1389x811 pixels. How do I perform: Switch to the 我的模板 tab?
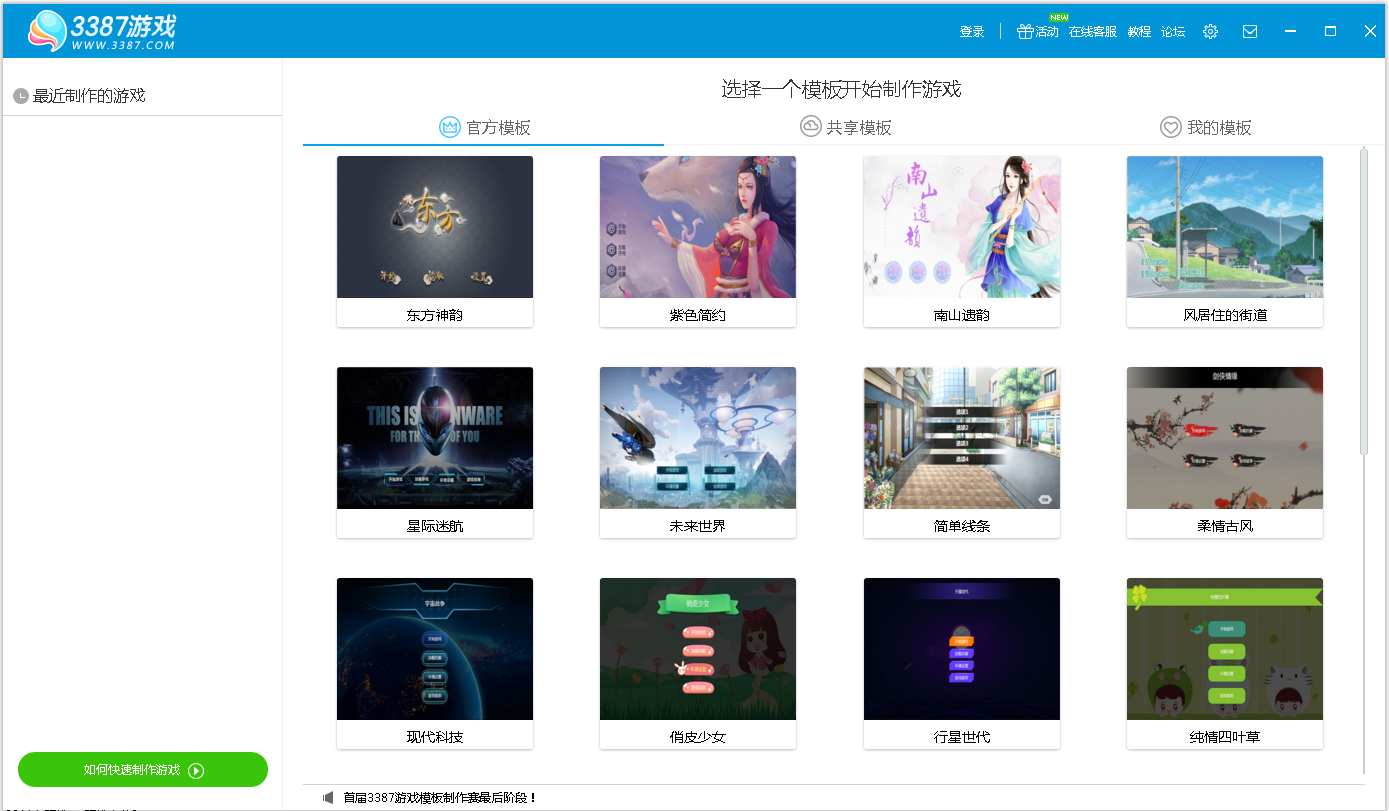point(1205,127)
